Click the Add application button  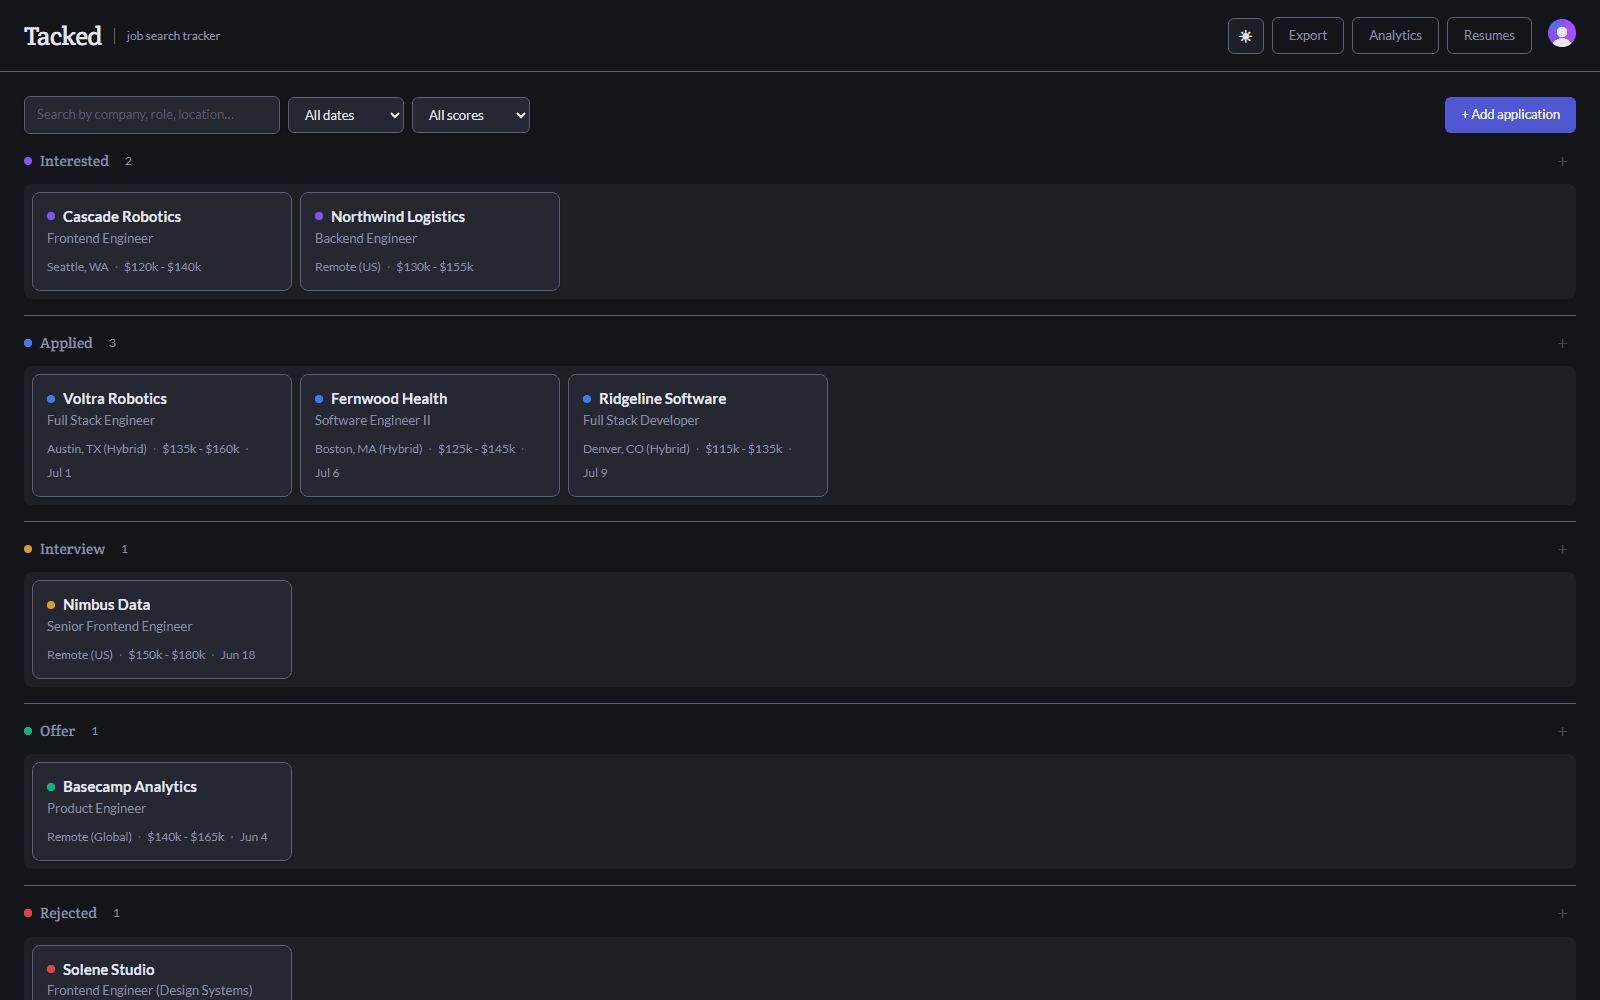click(1510, 115)
